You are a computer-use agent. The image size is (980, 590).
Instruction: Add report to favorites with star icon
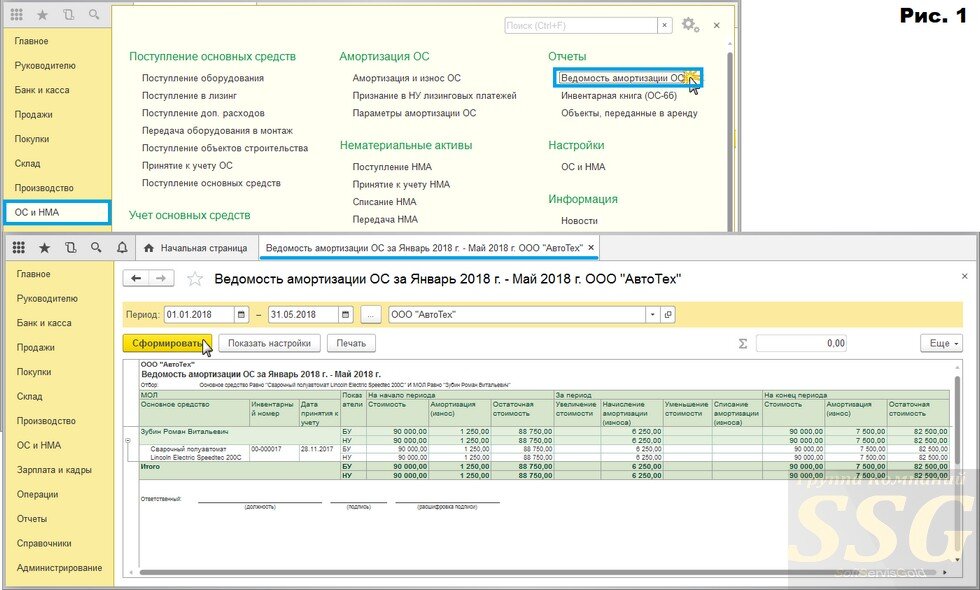point(195,279)
